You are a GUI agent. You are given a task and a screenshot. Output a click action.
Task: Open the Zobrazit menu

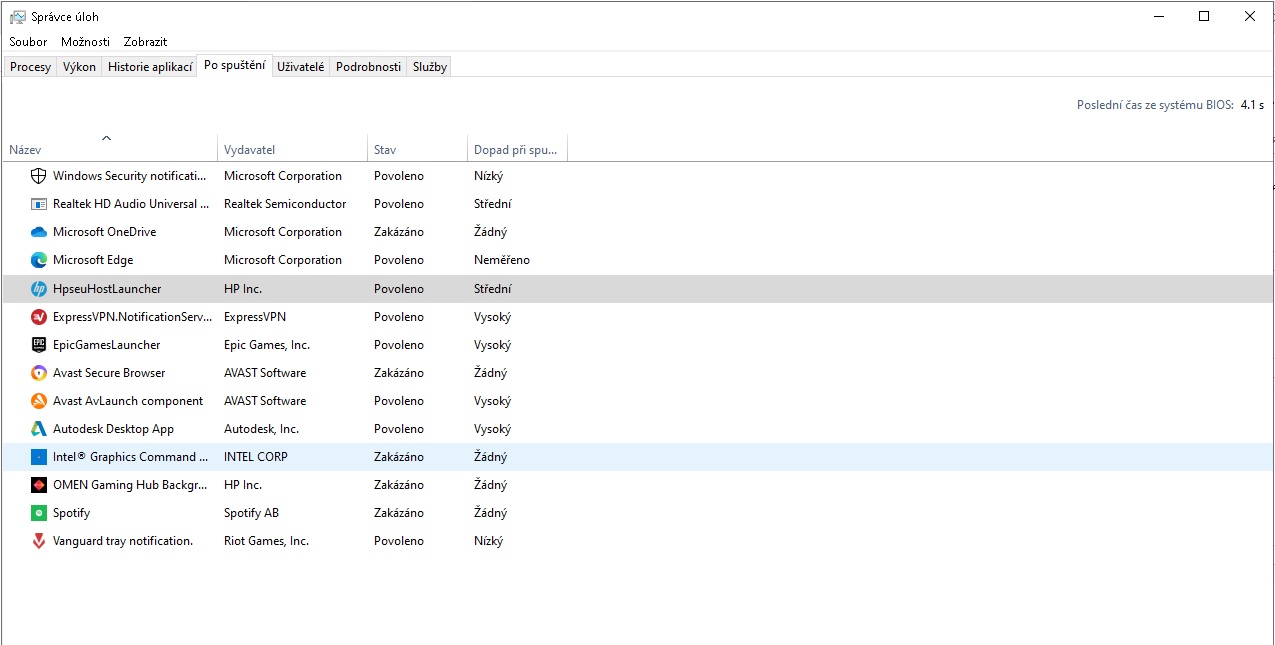(145, 42)
